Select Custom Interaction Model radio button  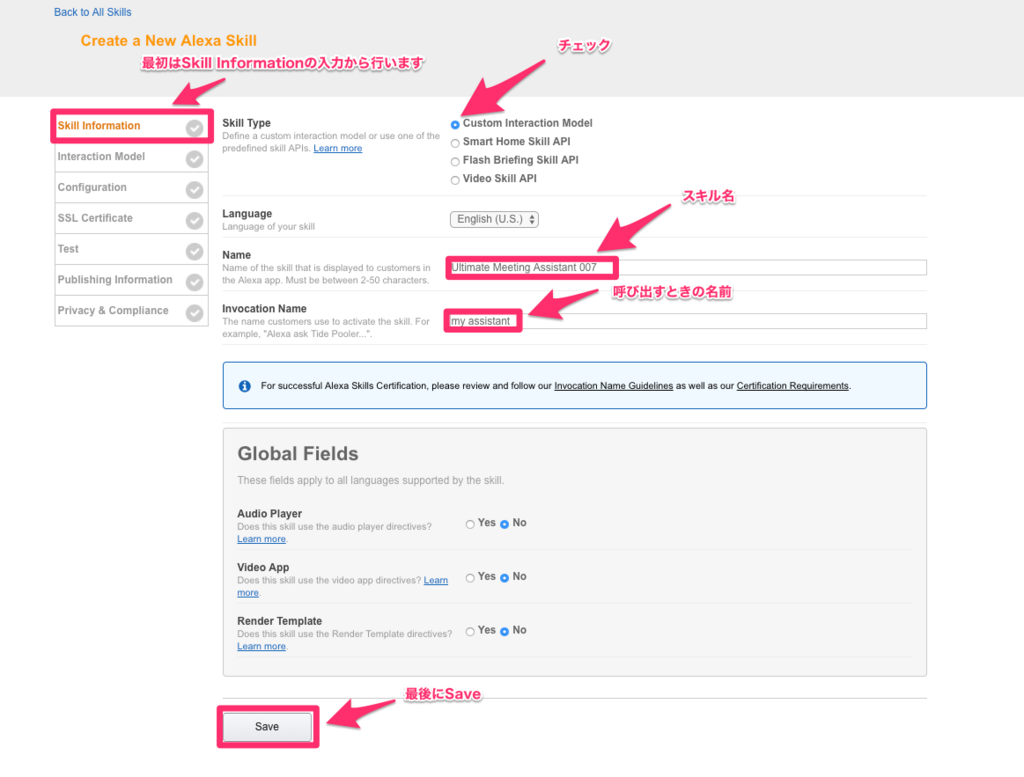pos(455,124)
